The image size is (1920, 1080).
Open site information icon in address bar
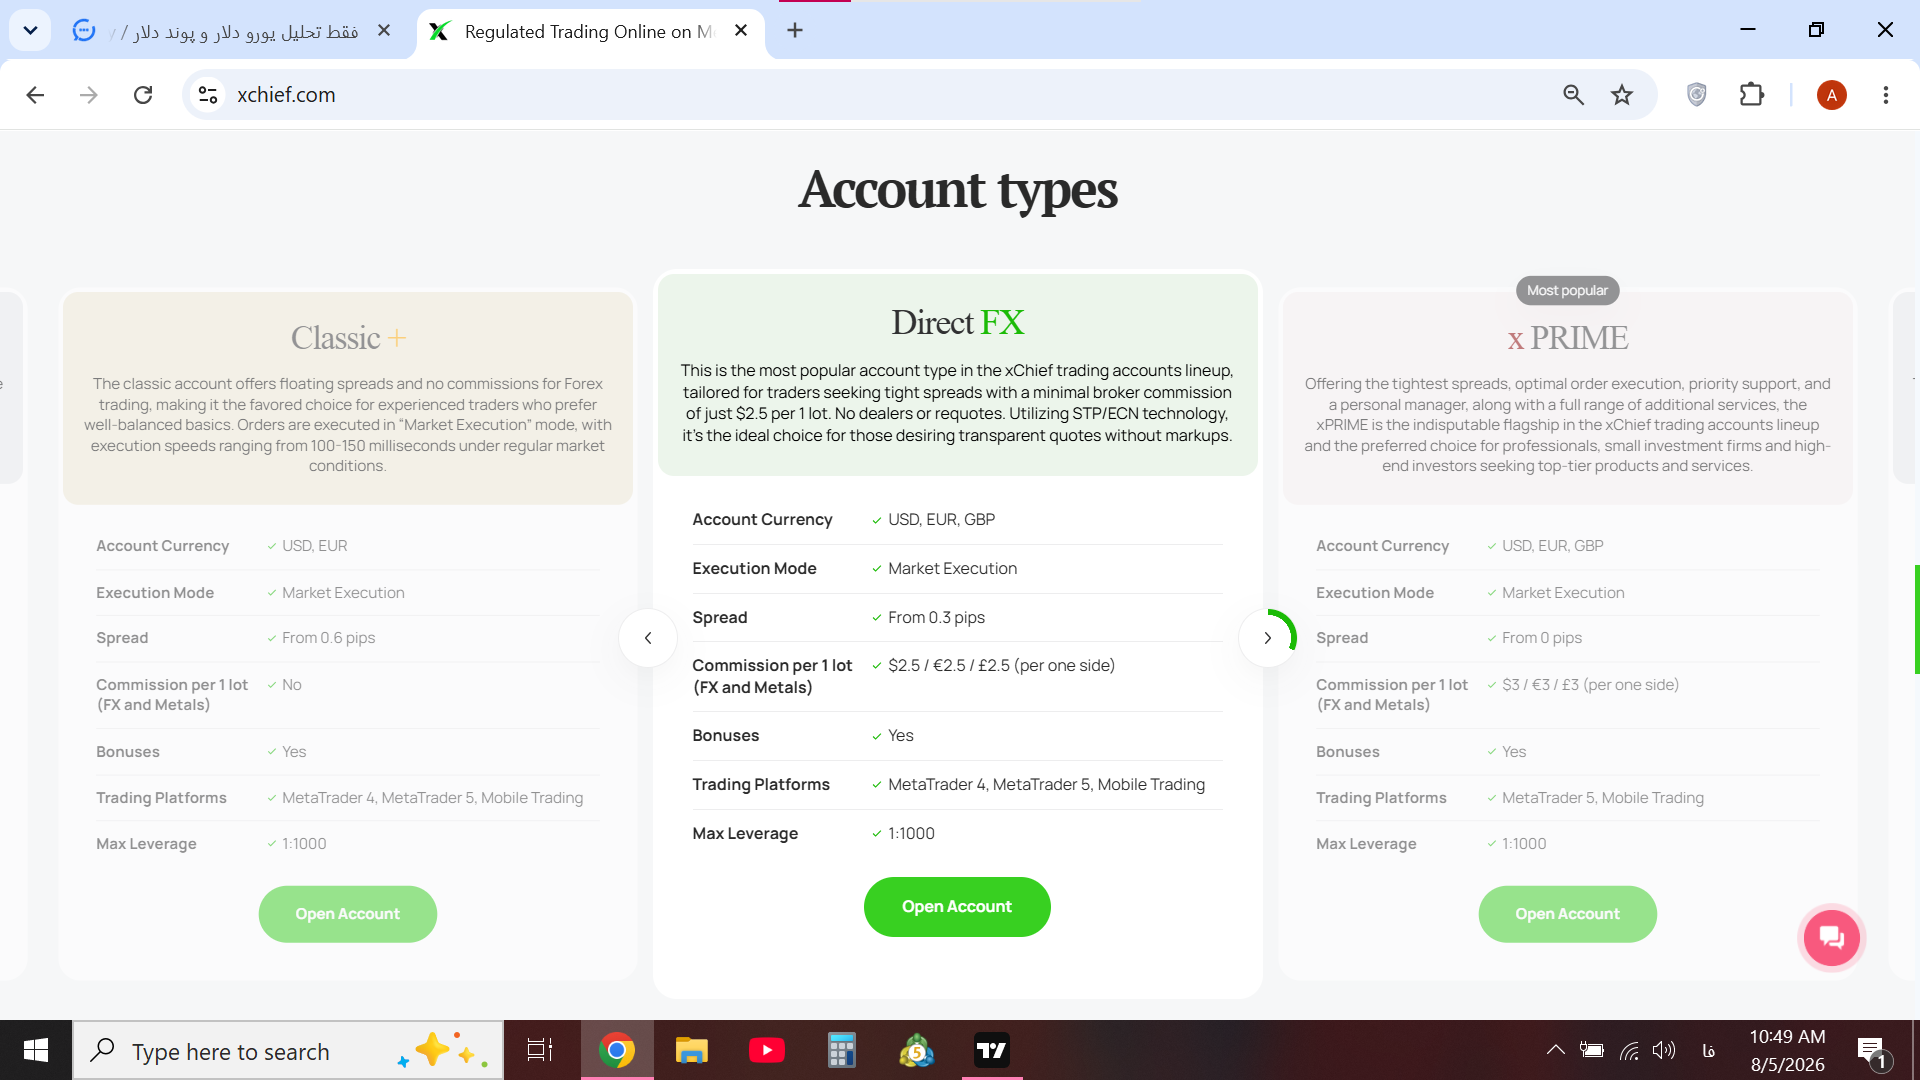208,95
